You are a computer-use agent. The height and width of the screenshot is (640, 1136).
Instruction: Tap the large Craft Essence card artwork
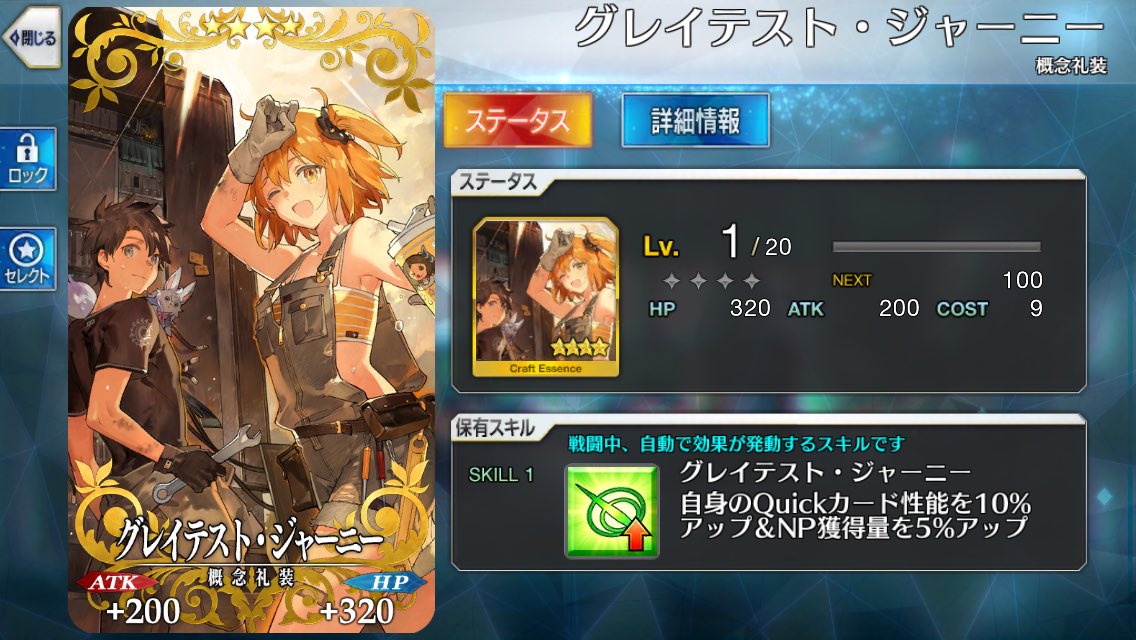[x=251, y=319]
